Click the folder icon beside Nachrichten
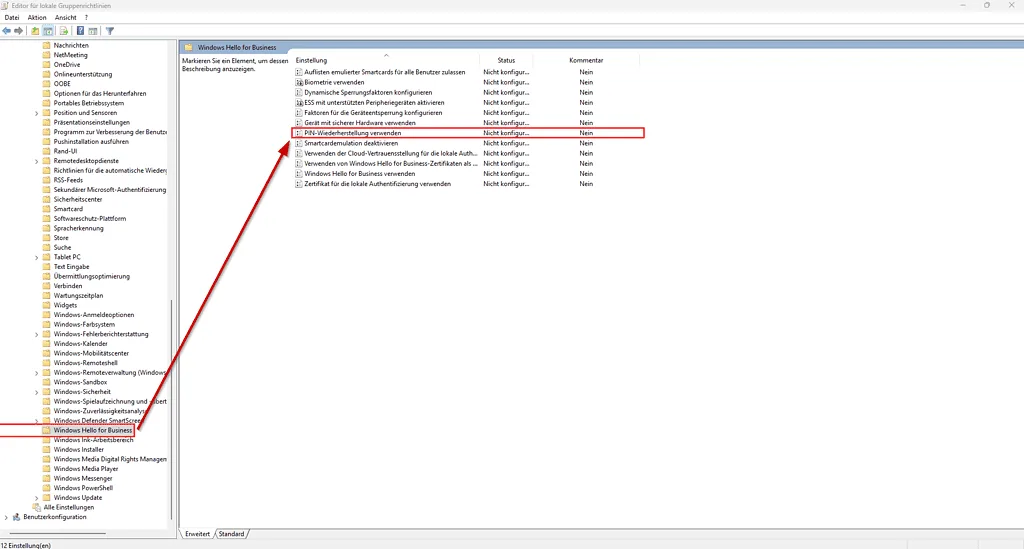Image resolution: width=1024 pixels, height=549 pixels. click(46, 46)
